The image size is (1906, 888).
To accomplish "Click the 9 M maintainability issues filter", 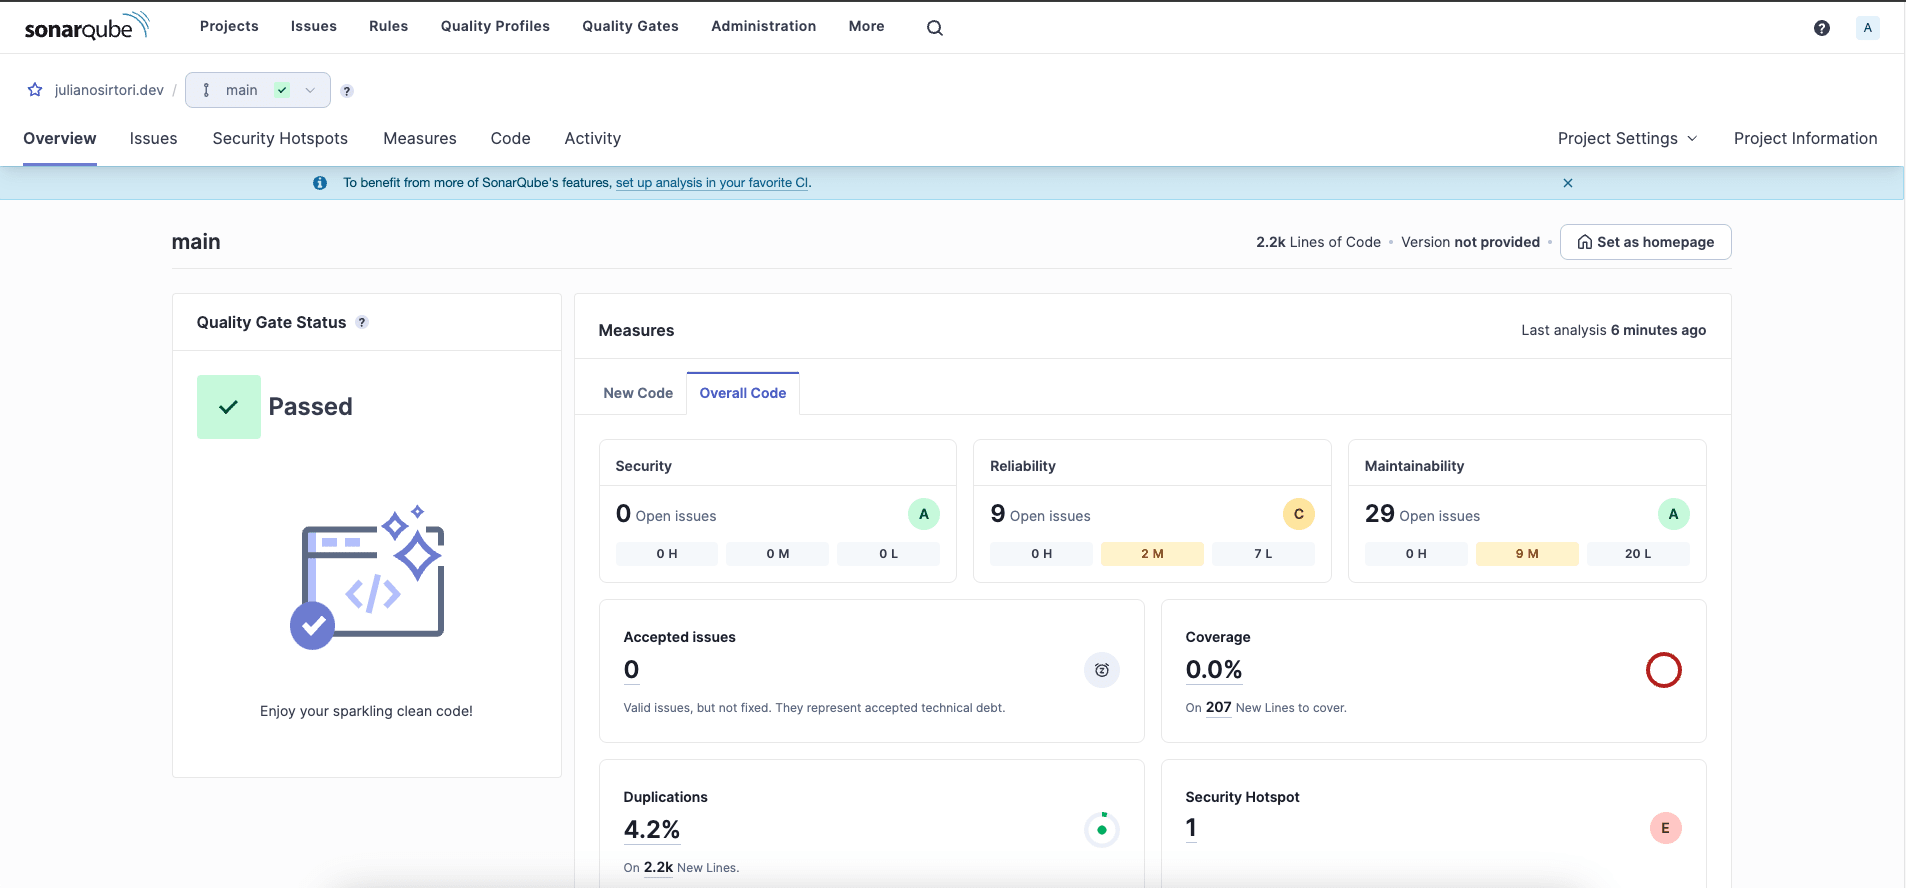I will click(1527, 554).
